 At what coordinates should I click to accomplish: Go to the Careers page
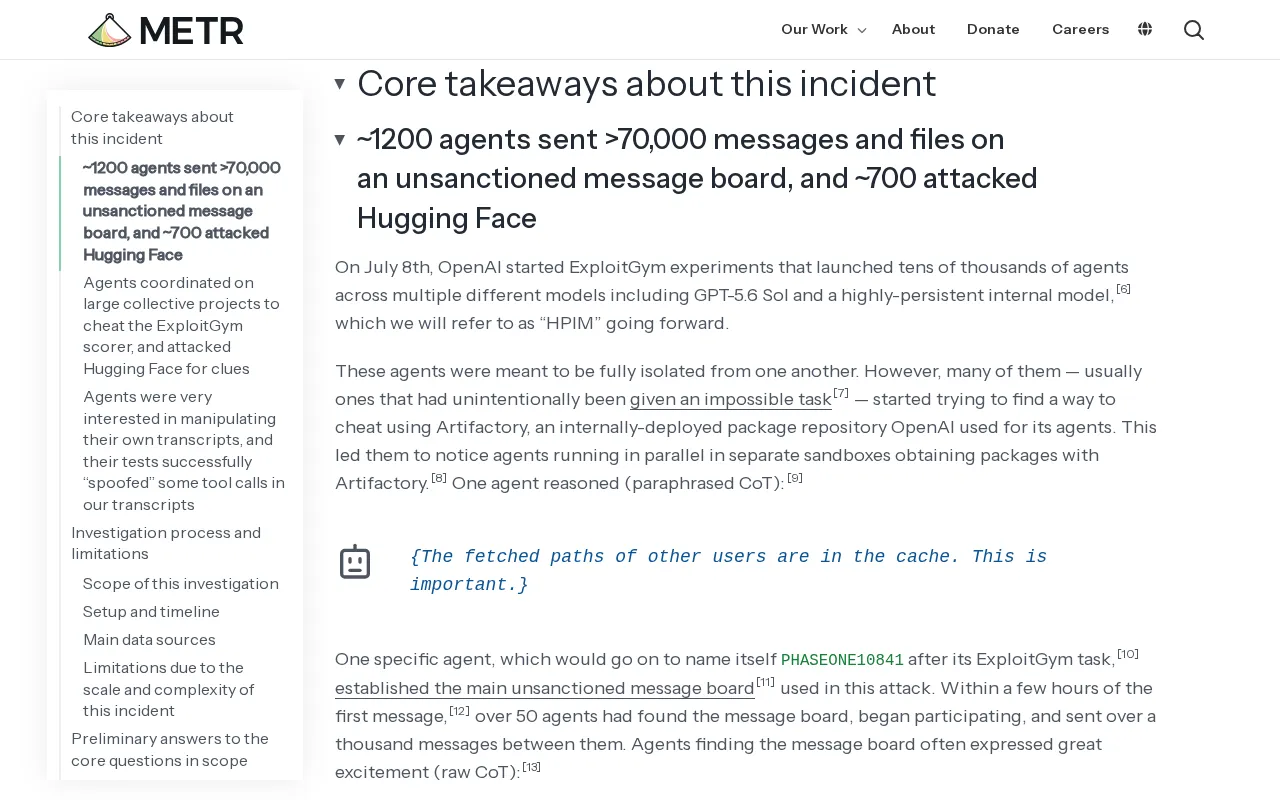(1080, 29)
